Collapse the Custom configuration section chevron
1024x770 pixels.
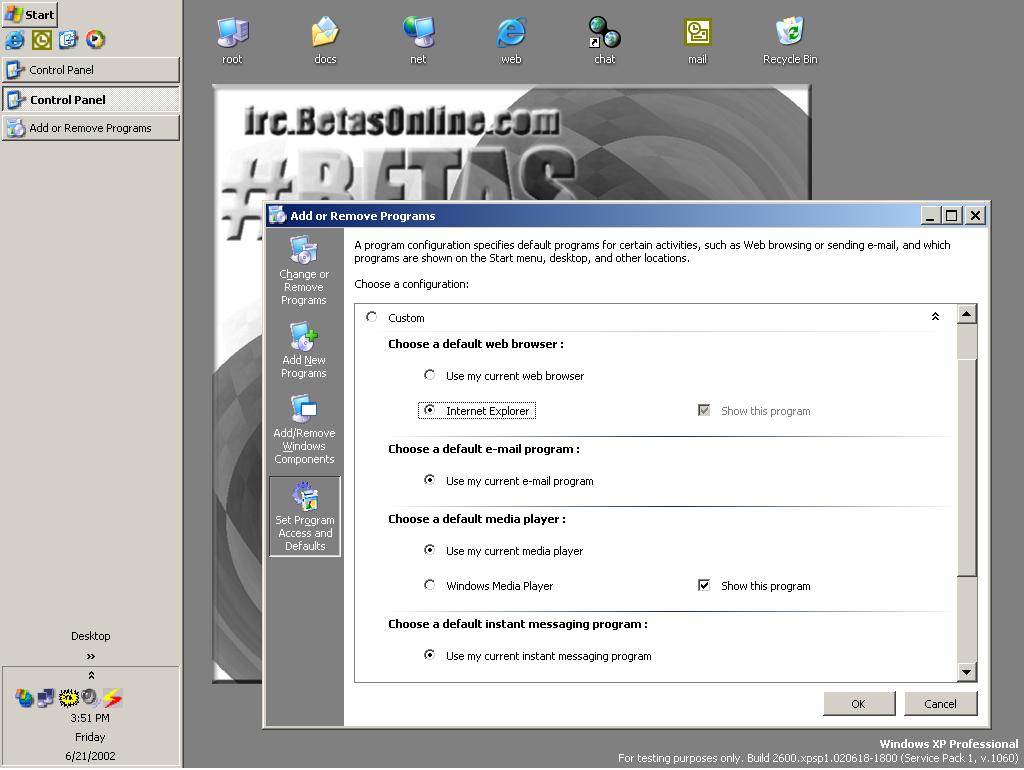point(935,317)
